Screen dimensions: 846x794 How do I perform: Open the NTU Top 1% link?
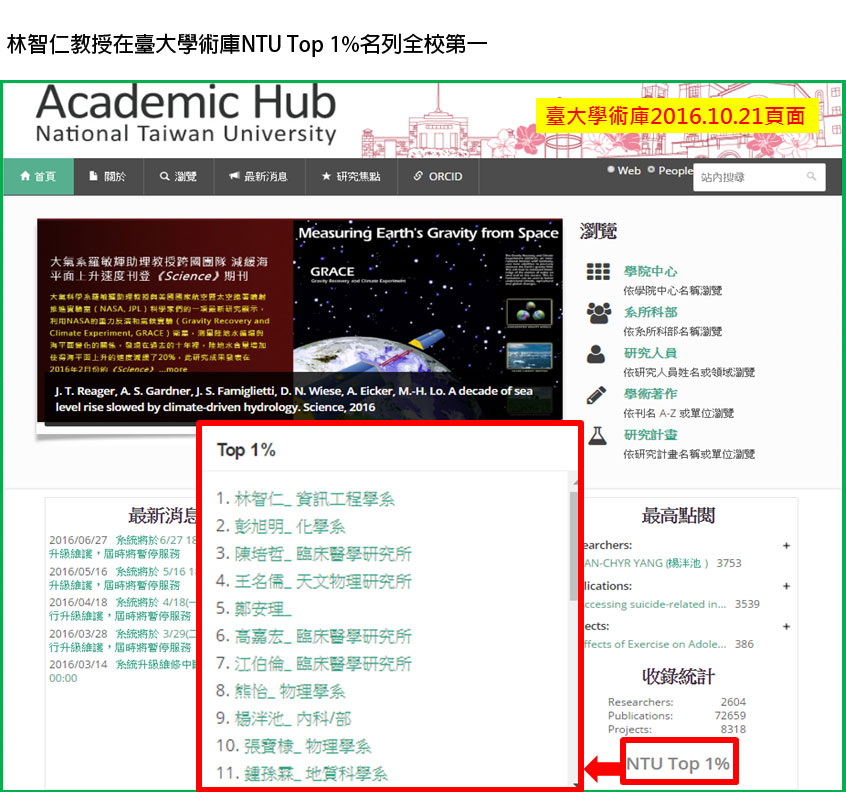pos(678,764)
